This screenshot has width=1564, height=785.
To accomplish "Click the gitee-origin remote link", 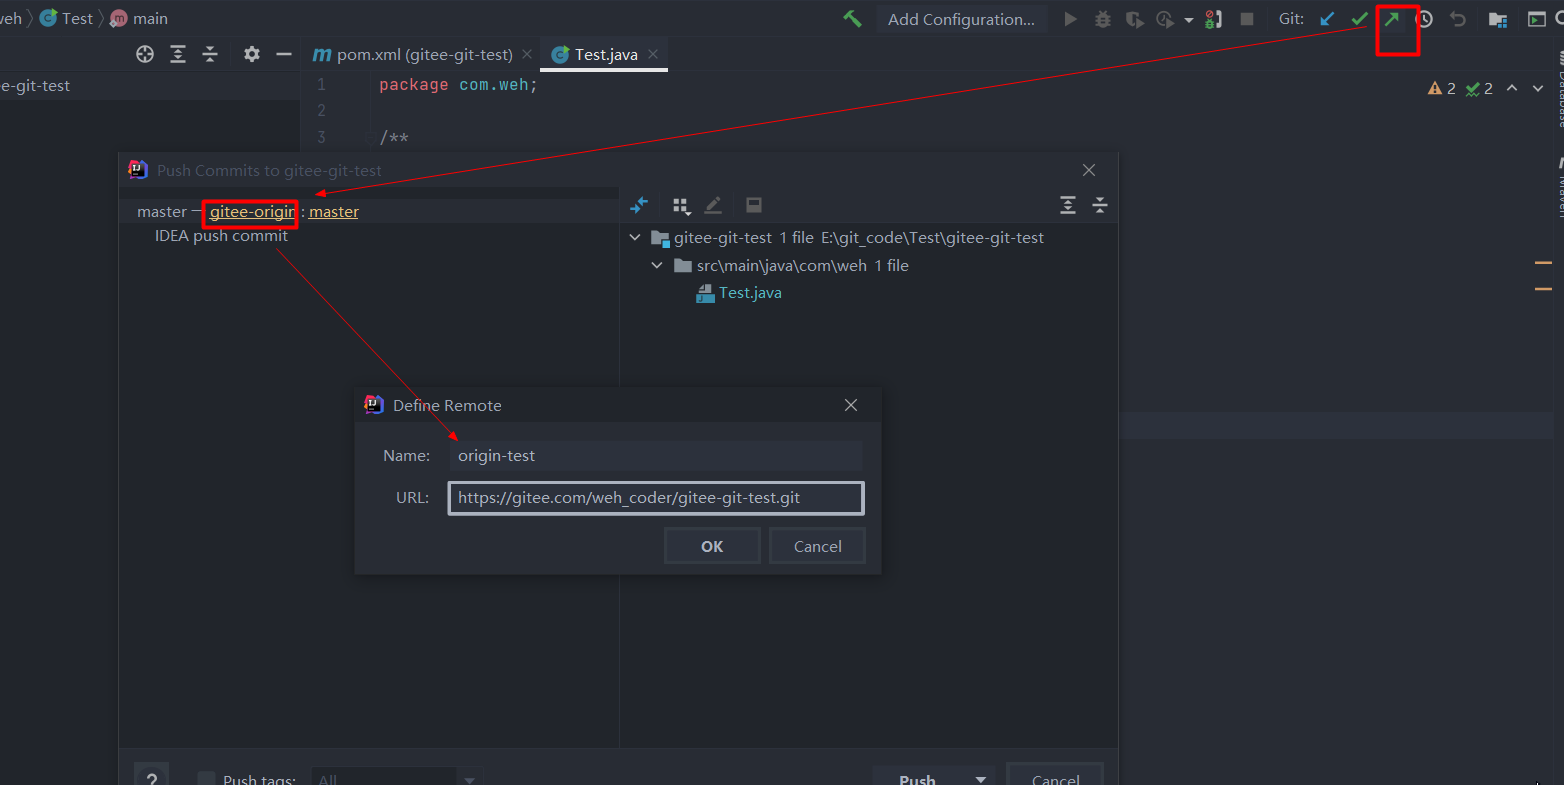I will [252, 212].
